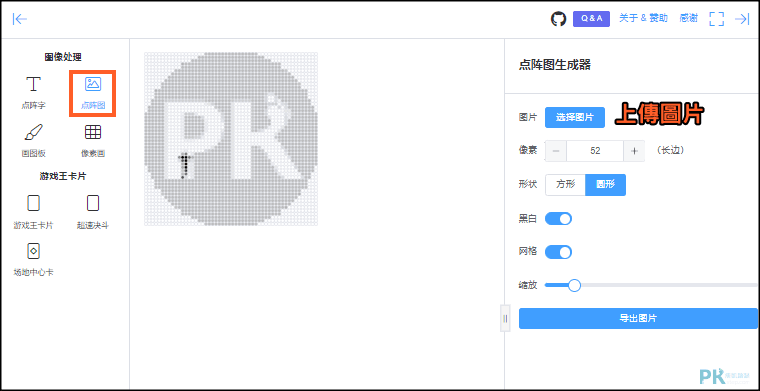Select the 圆形 circle shape option
This screenshot has width=760, height=391.
(x=605, y=185)
